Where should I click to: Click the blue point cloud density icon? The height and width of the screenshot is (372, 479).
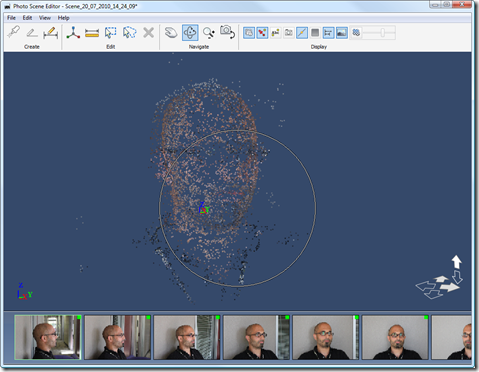(356, 33)
